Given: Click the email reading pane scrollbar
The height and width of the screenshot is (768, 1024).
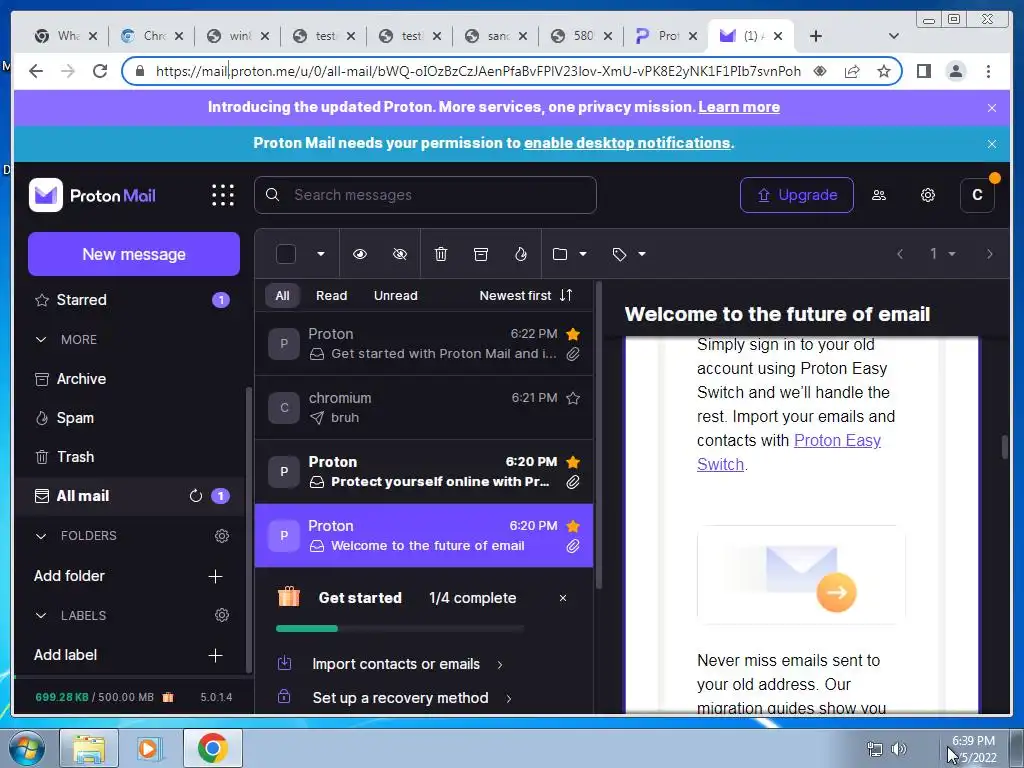Looking at the screenshot, I should click(1004, 447).
